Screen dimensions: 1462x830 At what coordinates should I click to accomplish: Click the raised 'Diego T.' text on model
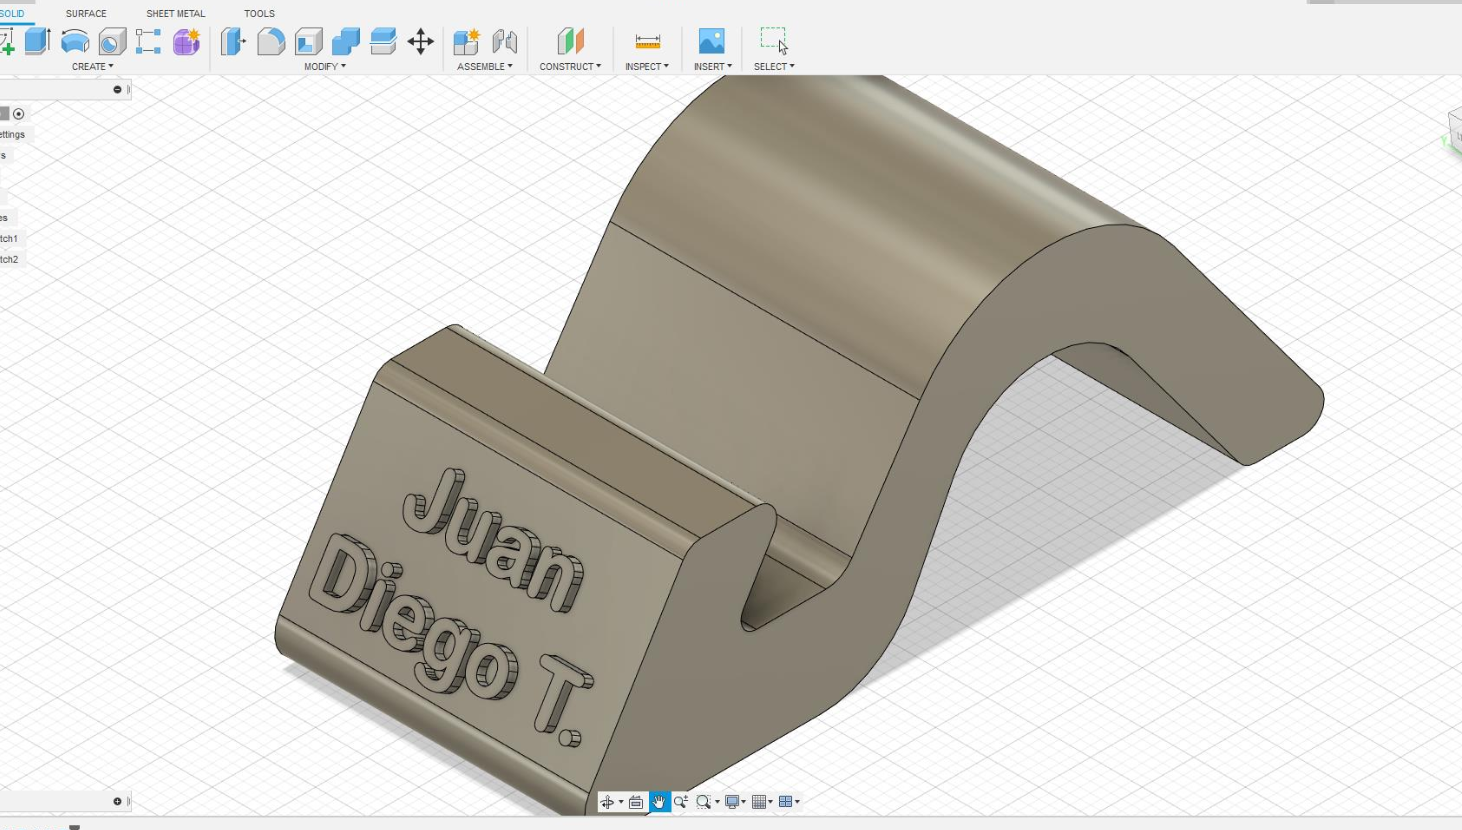[x=452, y=641]
